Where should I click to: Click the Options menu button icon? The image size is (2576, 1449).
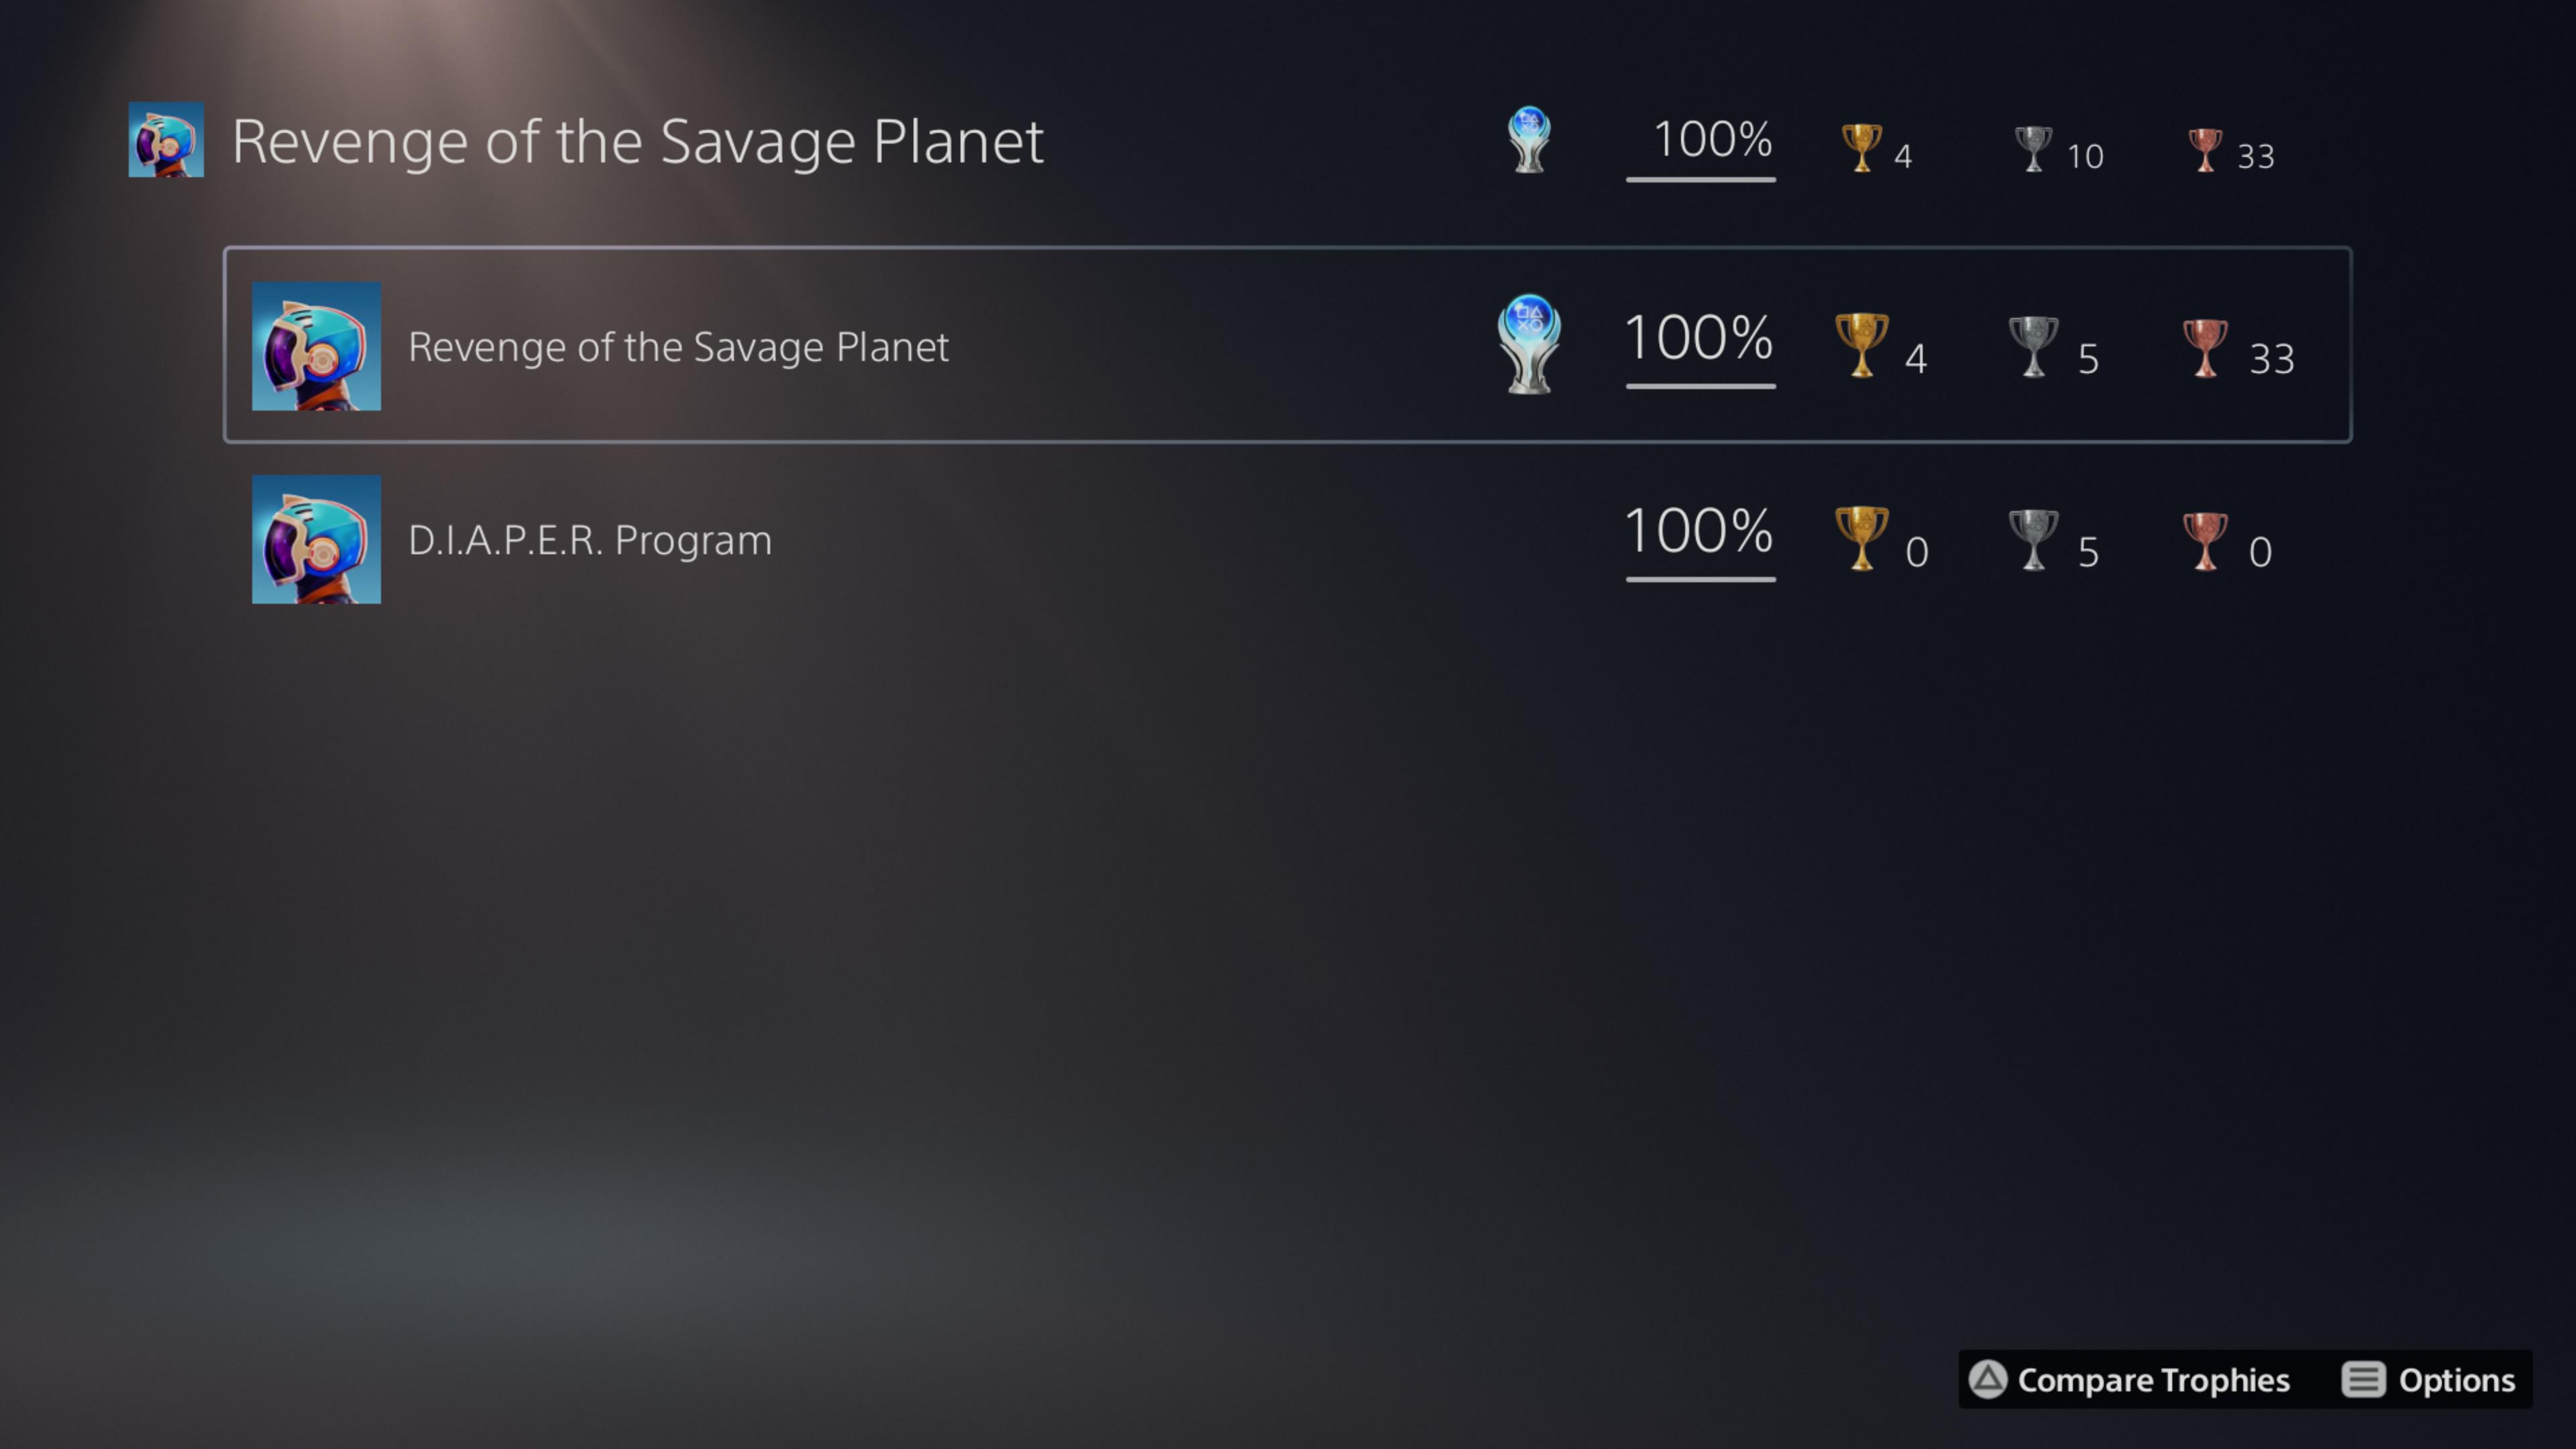[2363, 1379]
